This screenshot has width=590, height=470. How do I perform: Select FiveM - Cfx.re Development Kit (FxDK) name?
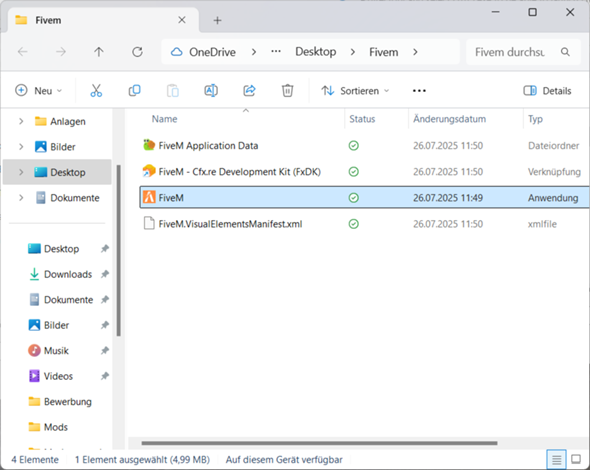click(x=240, y=172)
